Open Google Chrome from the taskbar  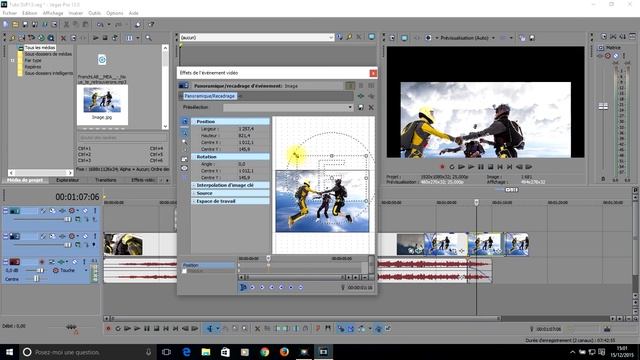pyautogui.click(x=264, y=352)
